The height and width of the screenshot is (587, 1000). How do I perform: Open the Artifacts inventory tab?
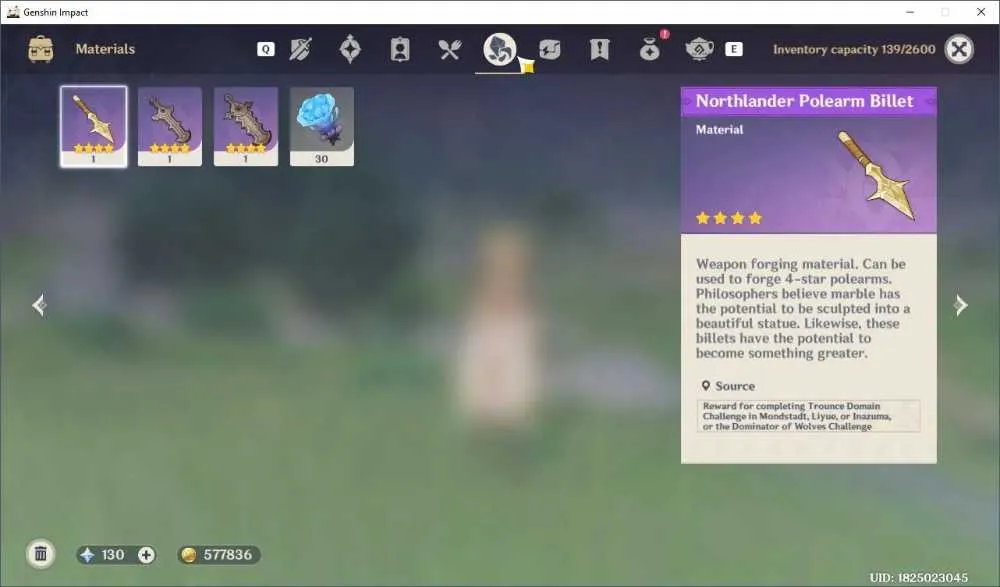(x=350, y=49)
